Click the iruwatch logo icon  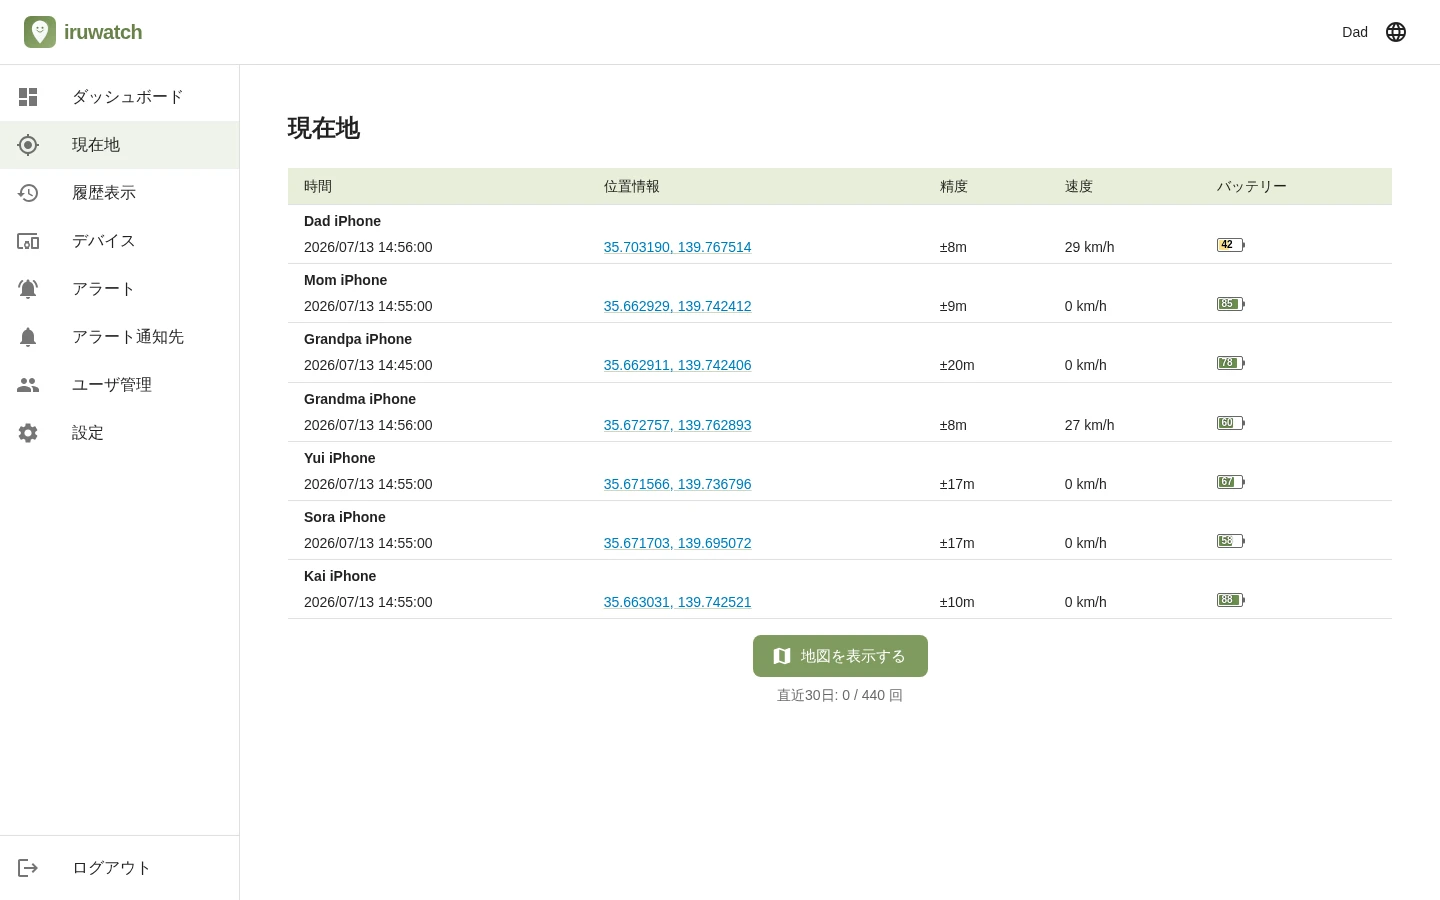point(40,32)
